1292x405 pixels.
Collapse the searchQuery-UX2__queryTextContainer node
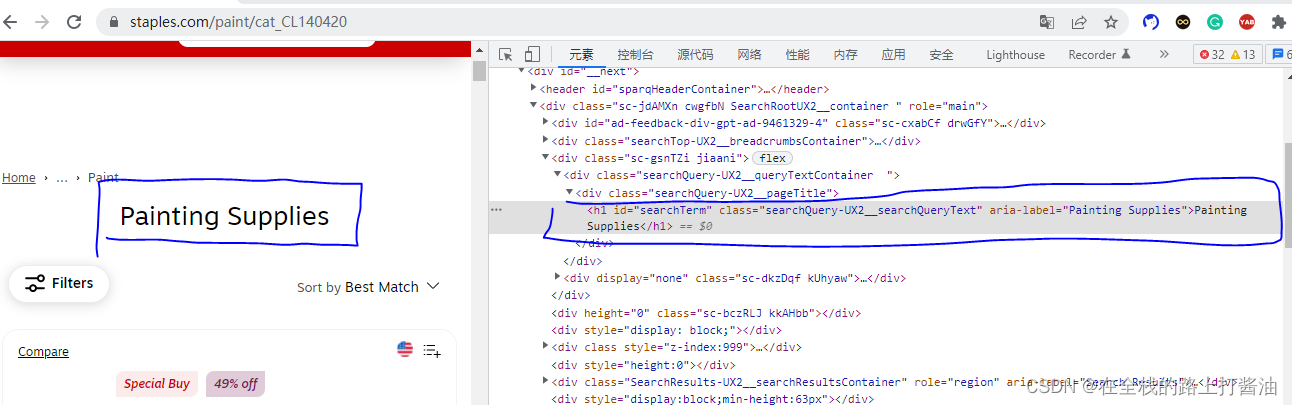click(557, 175)
